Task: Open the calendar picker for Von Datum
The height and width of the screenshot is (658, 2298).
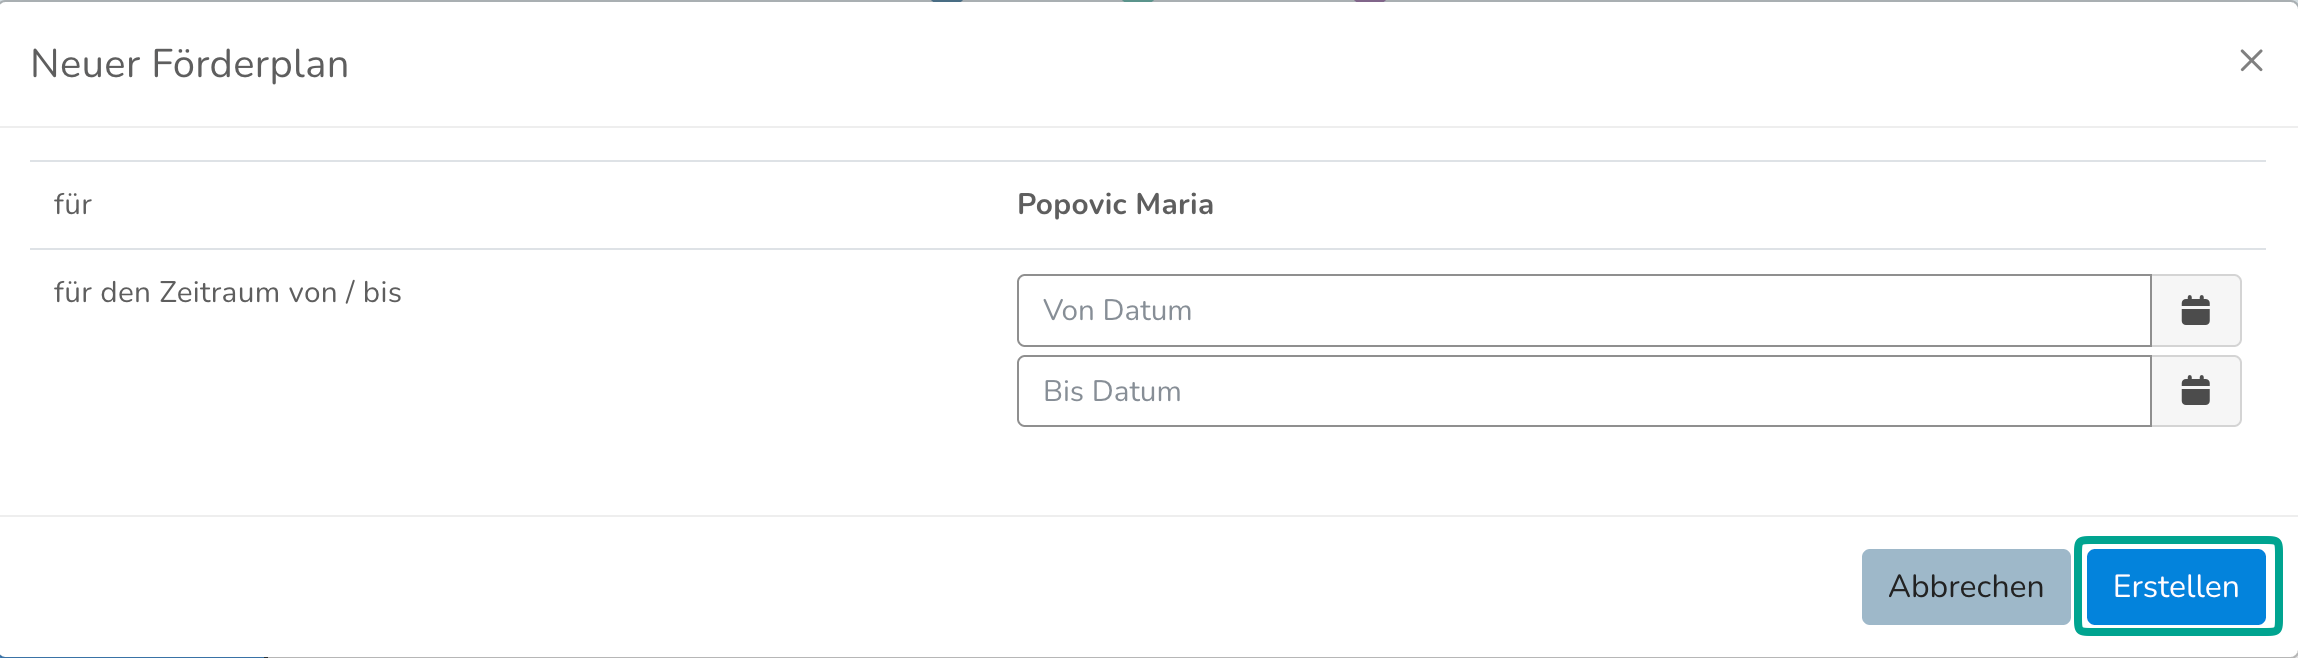Action: (x=2195, y=311)
